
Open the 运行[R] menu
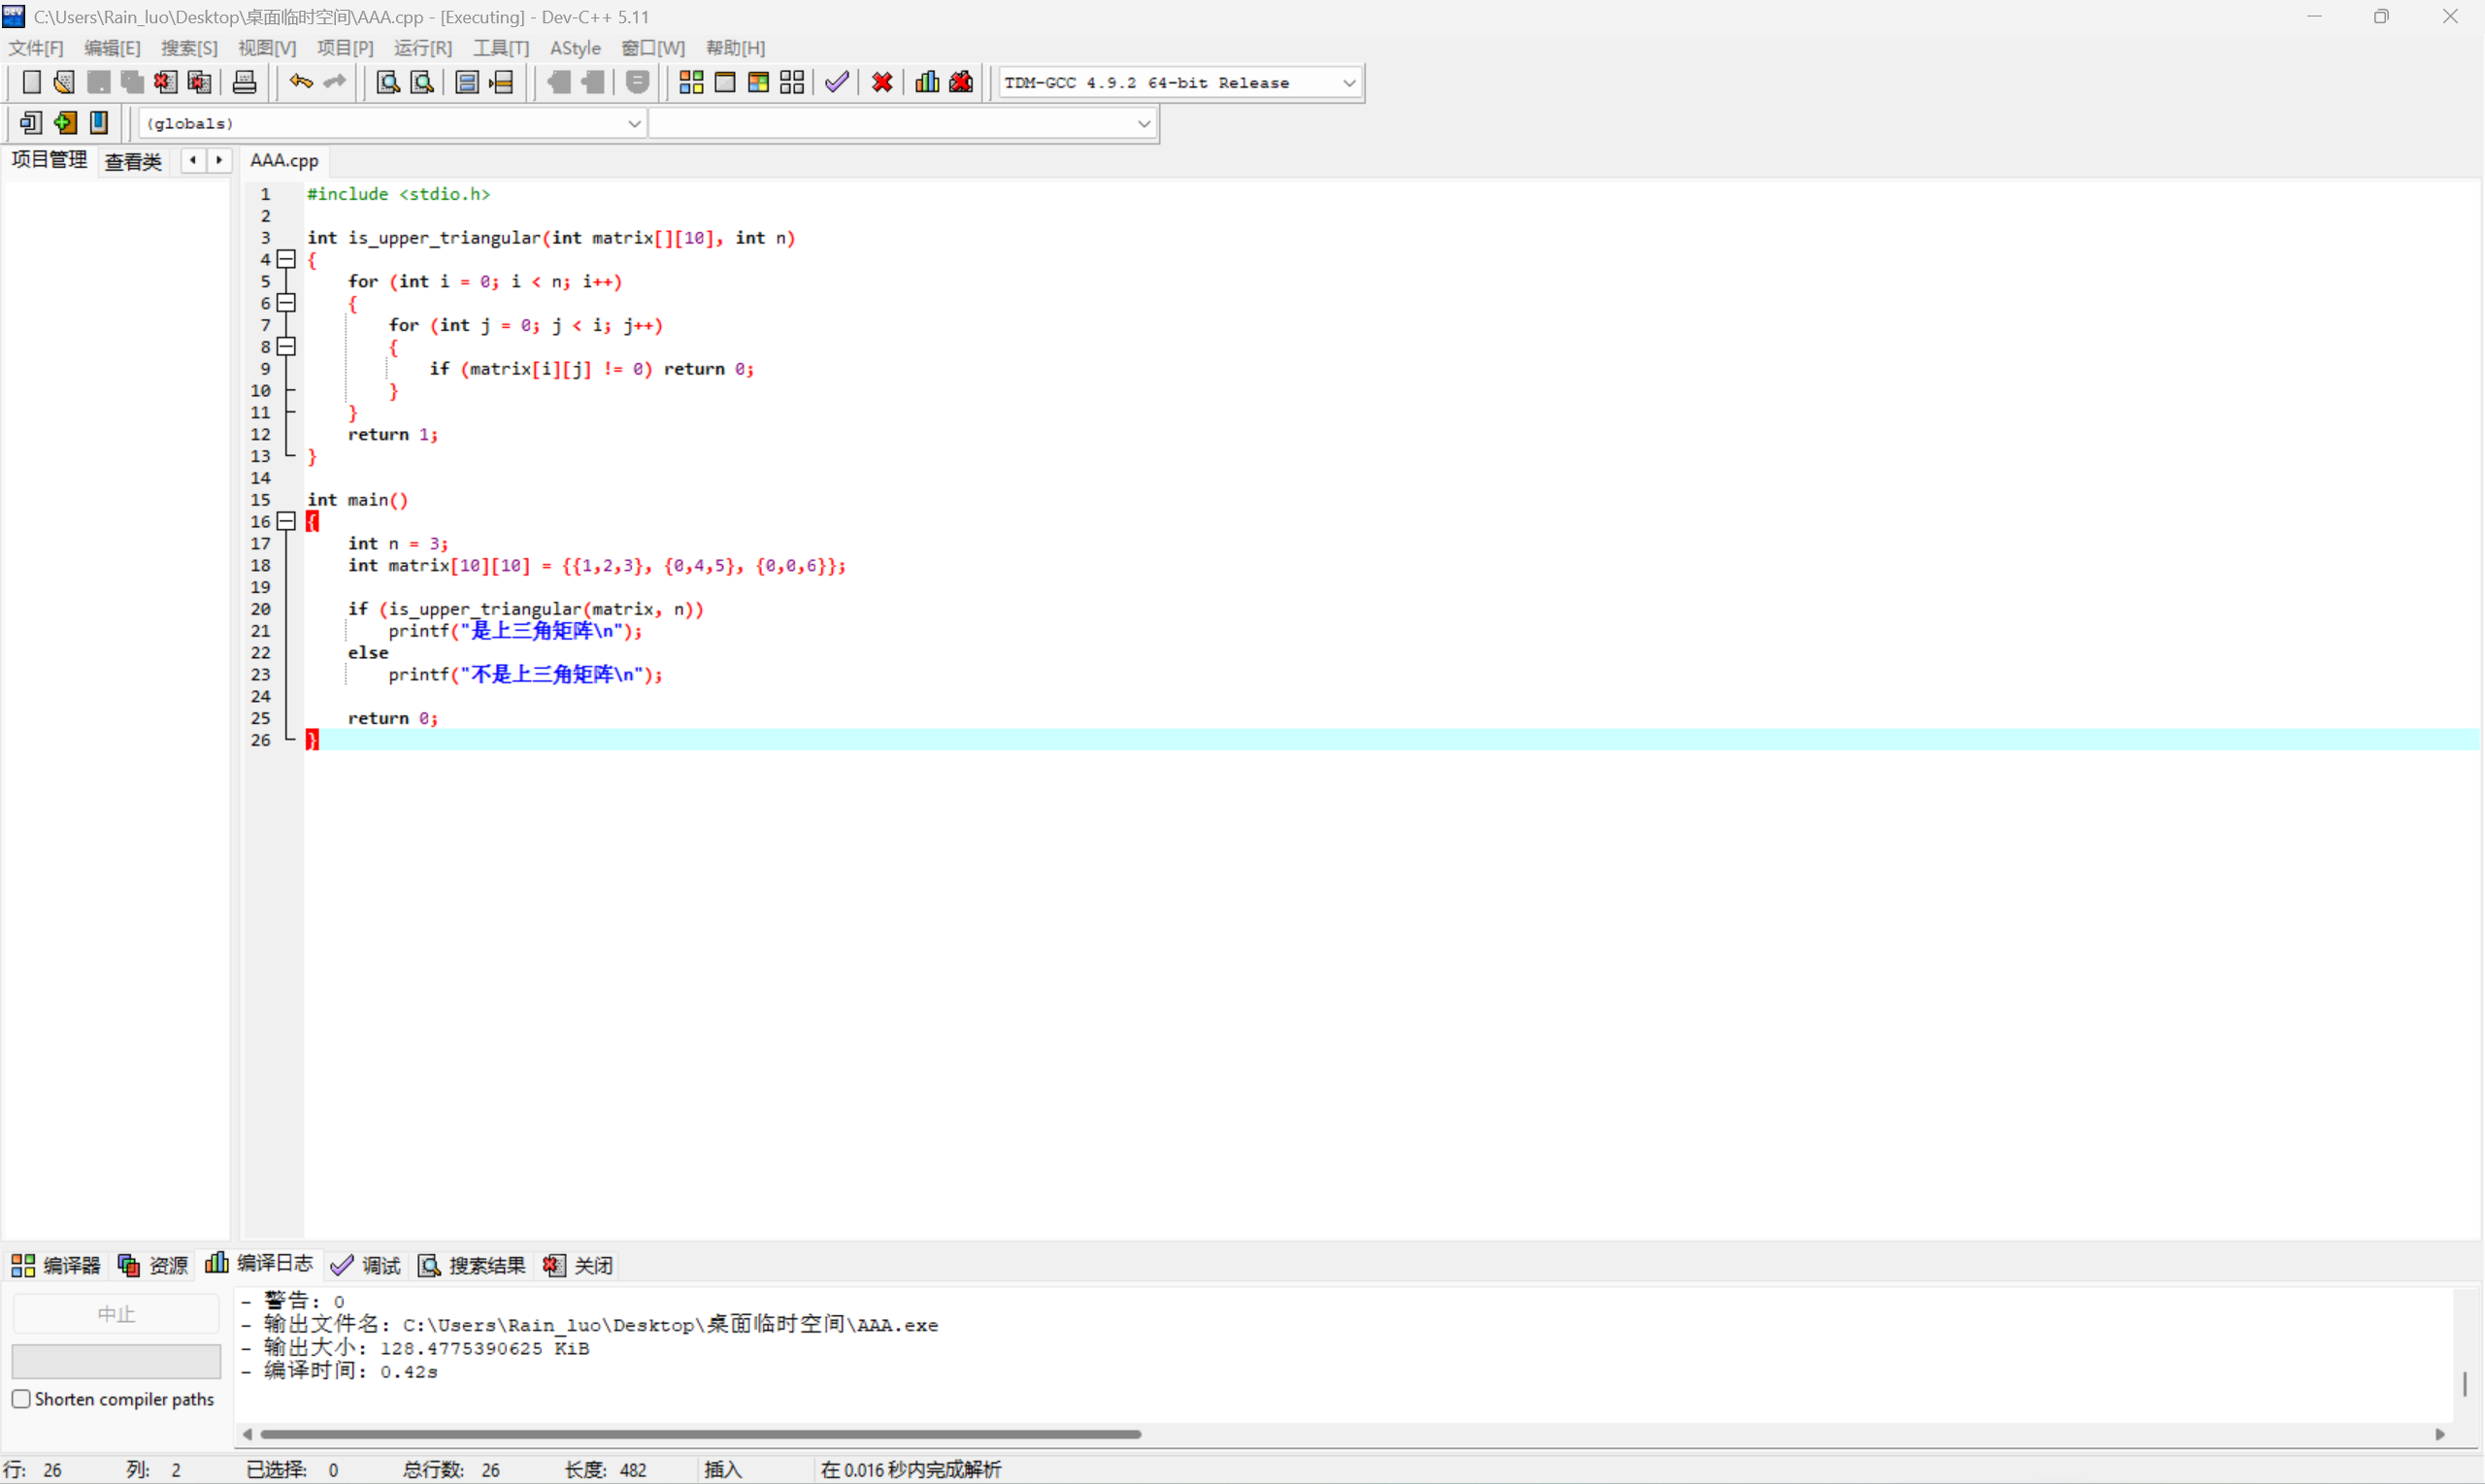click(x=422, y=48)
